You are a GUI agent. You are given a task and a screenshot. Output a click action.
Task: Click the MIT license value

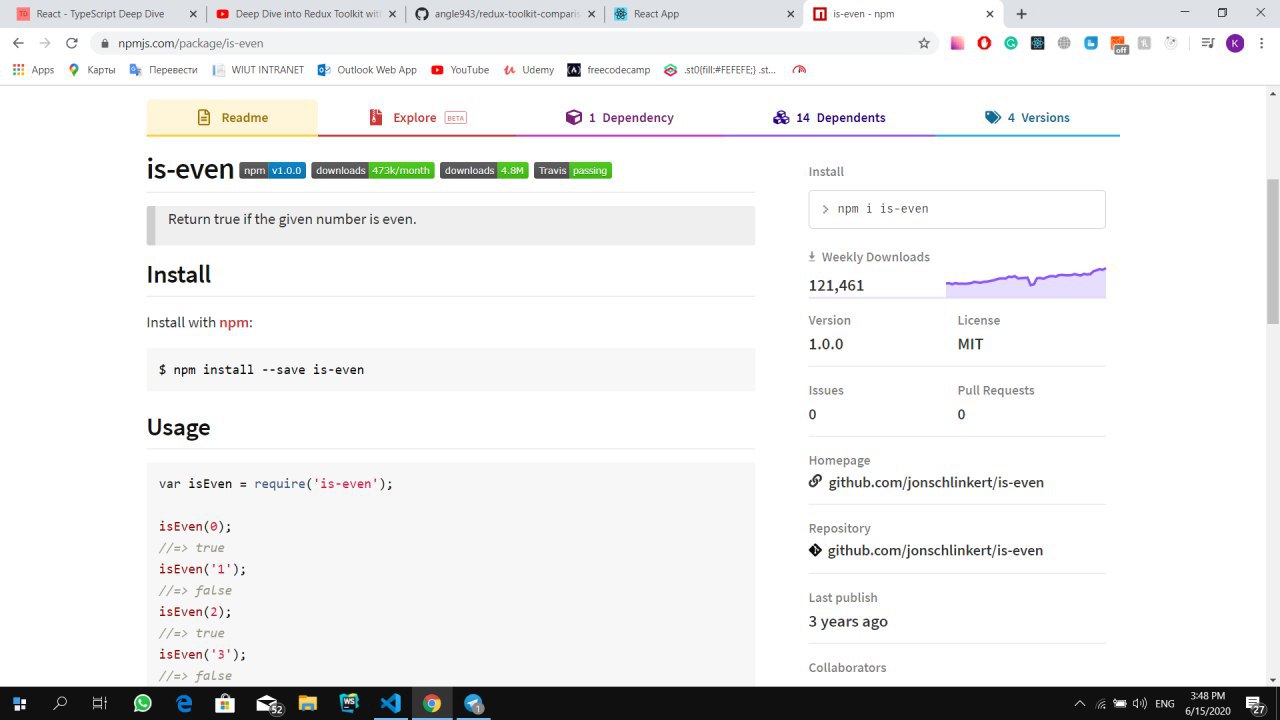[x=970, y=344]
